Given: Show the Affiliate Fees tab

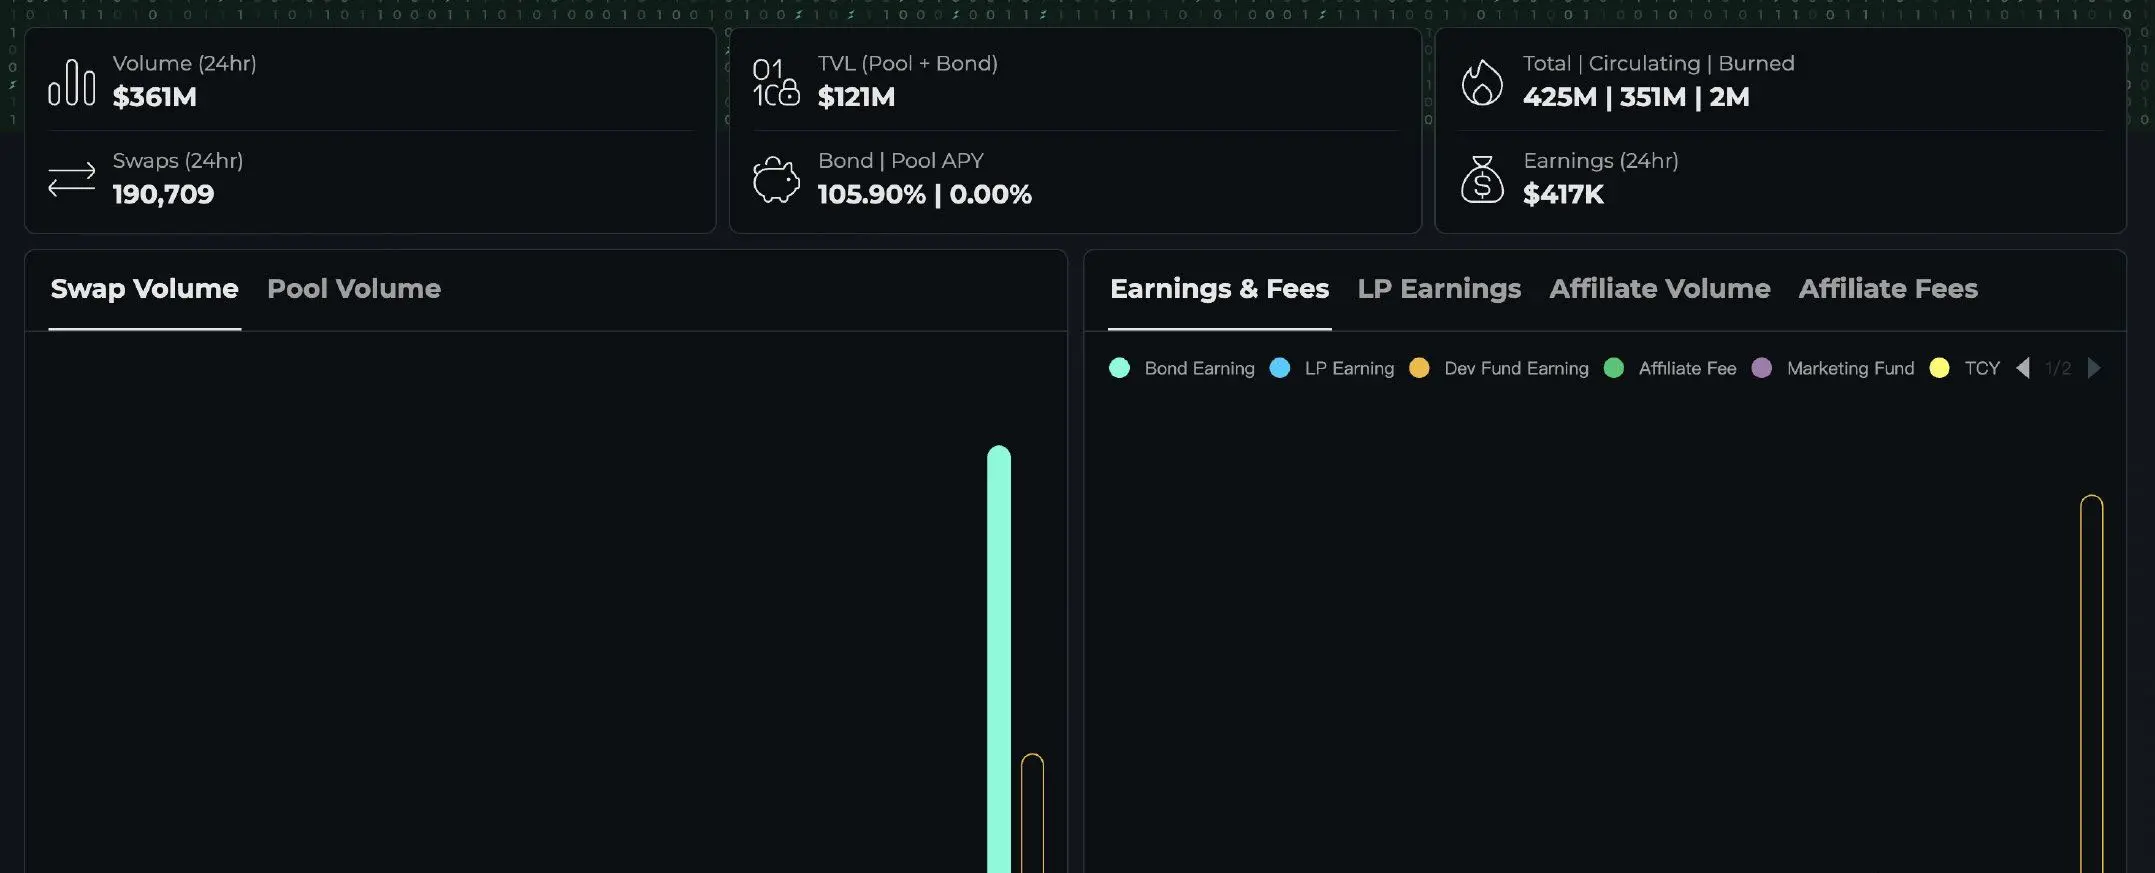Looking at the screenshot, I should (1888, 289).
